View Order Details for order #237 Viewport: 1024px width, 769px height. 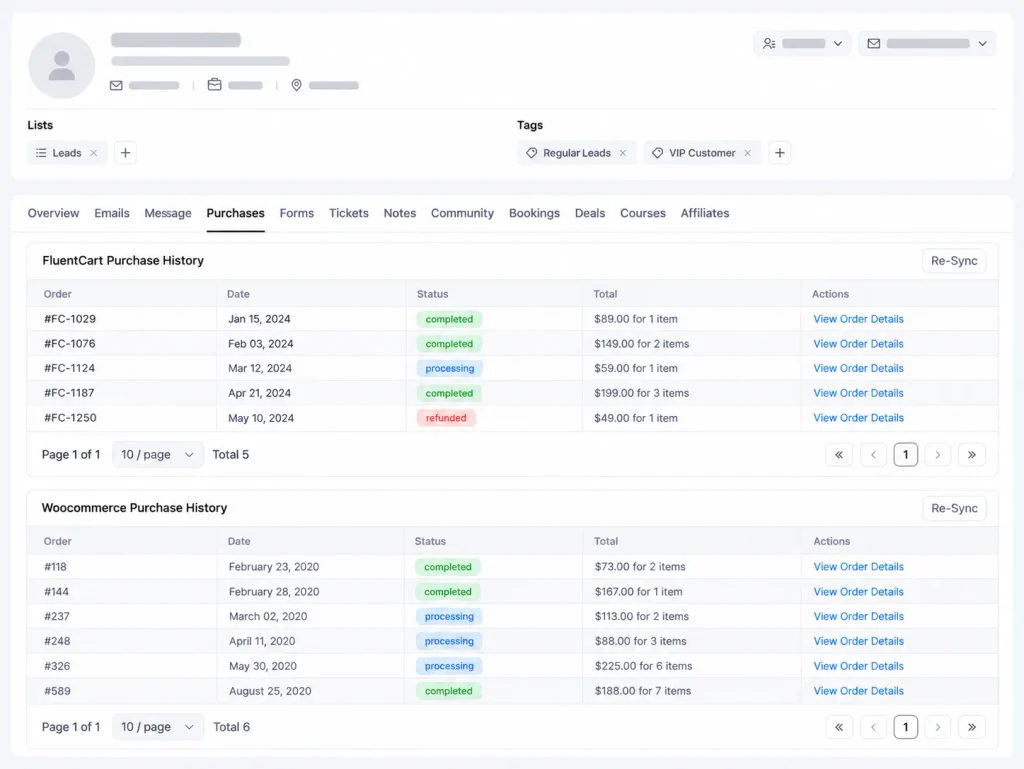click(858, 616)
